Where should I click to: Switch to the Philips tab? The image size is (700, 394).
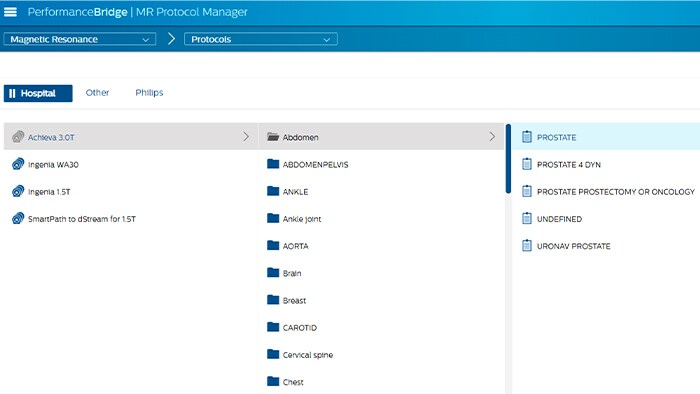149,93
